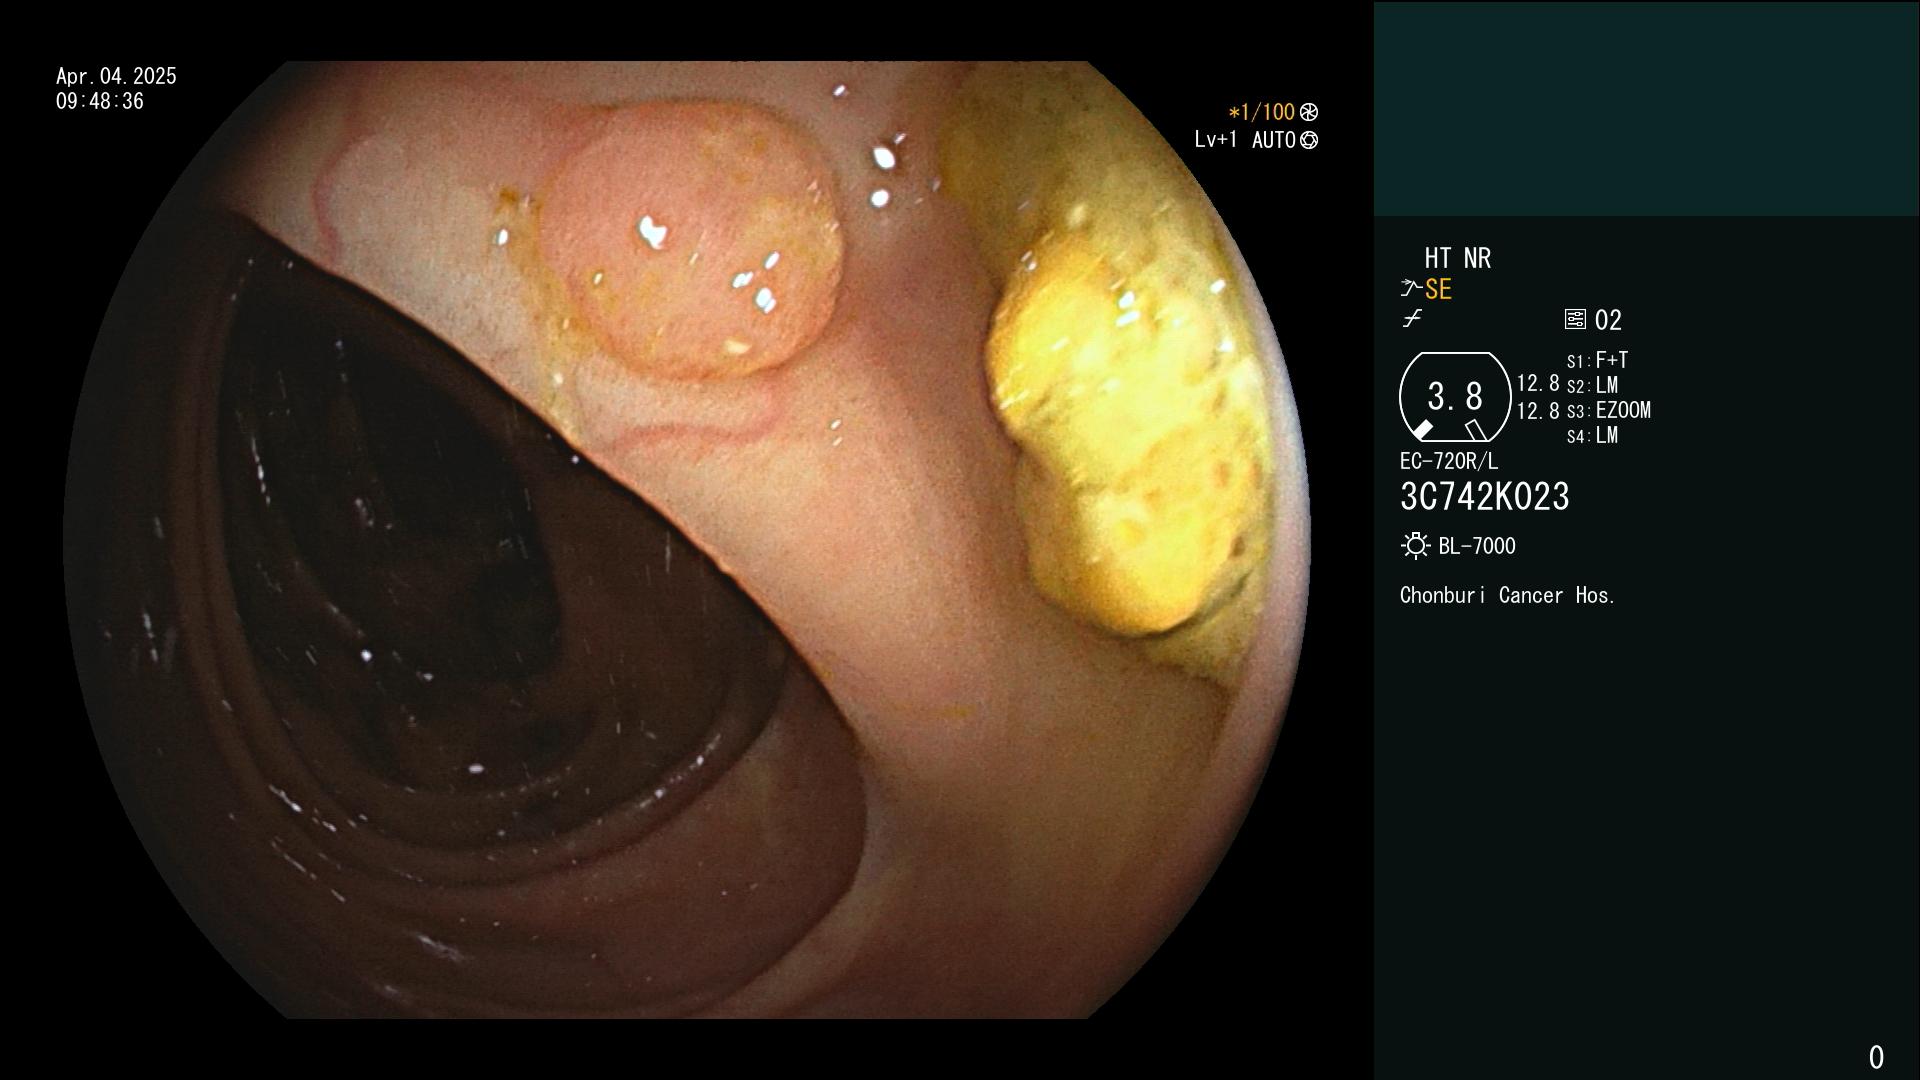Click the S2: LM switch assignment
The image size is (1920, 1080).
[1592, 385]
